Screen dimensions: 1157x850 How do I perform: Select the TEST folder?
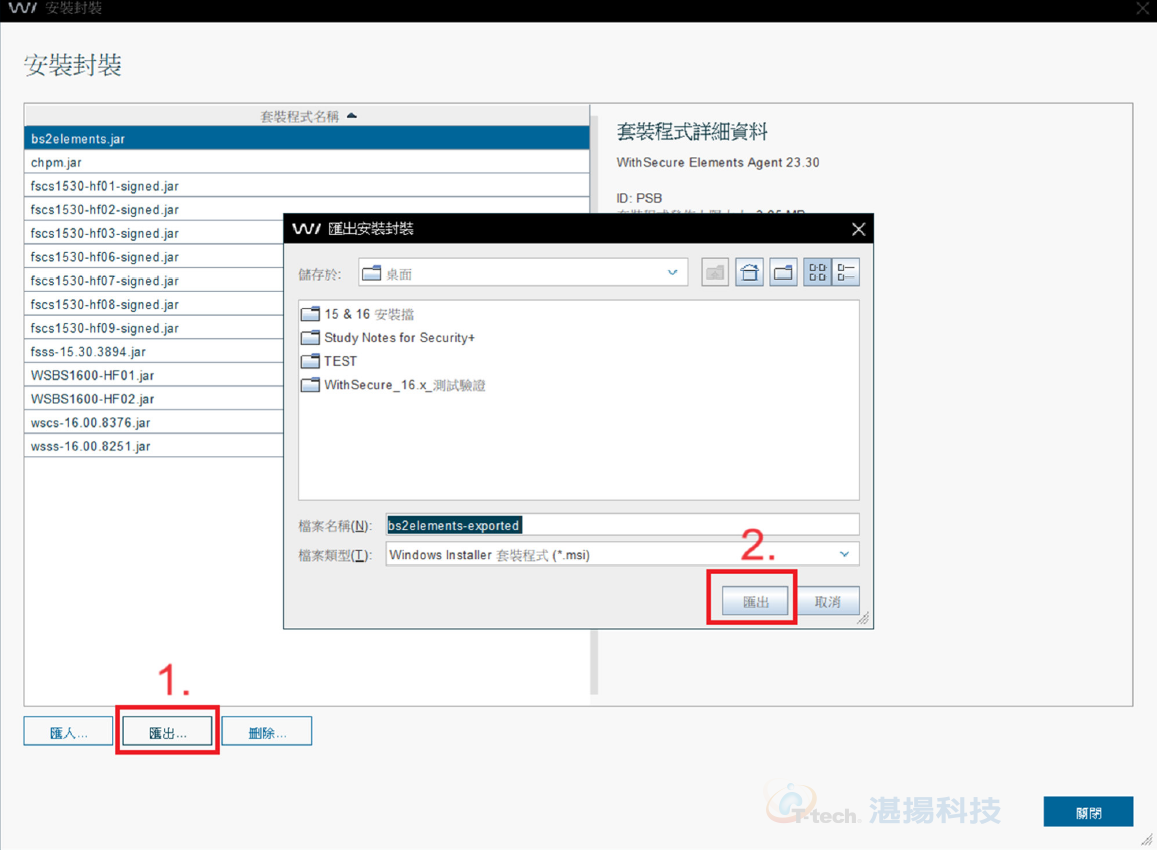[329, 362]
